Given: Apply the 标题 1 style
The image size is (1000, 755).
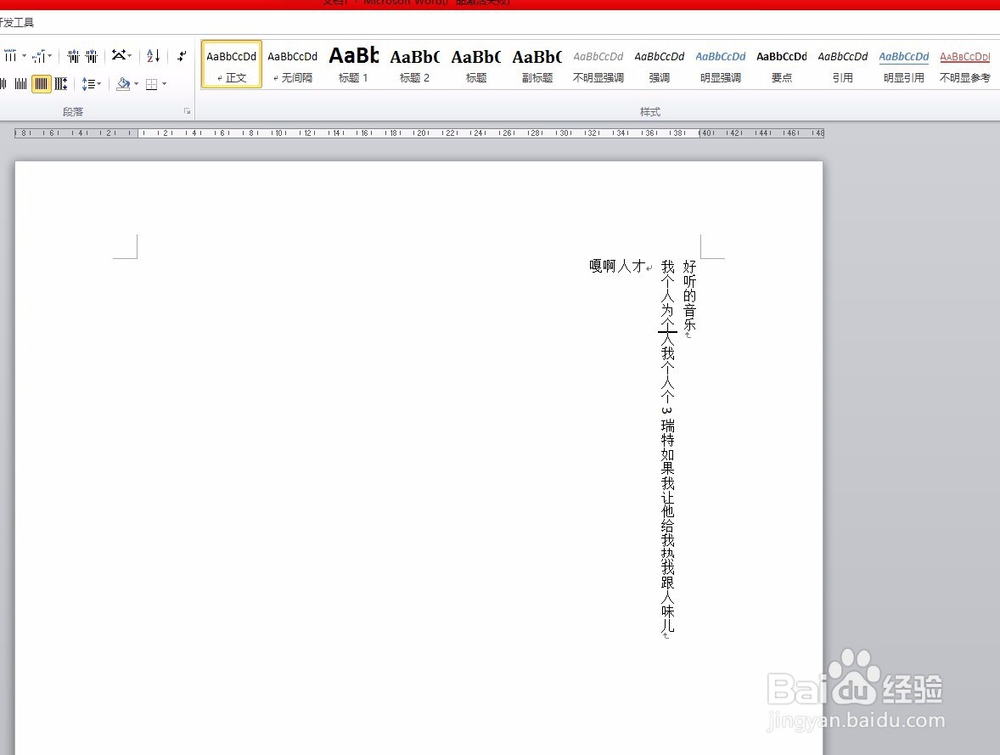Looking at the screenshot, I should coord(352,65).
